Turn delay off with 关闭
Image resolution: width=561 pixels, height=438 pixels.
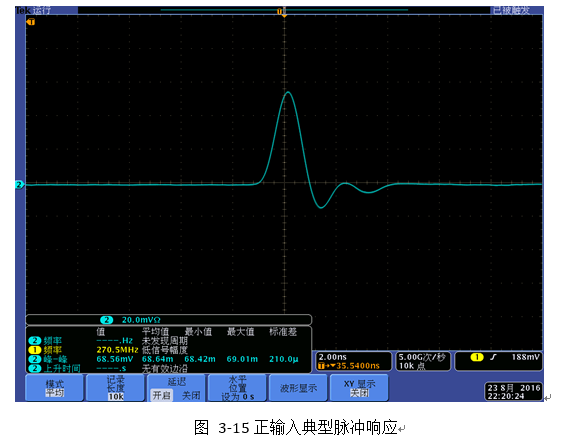[191, 395]
